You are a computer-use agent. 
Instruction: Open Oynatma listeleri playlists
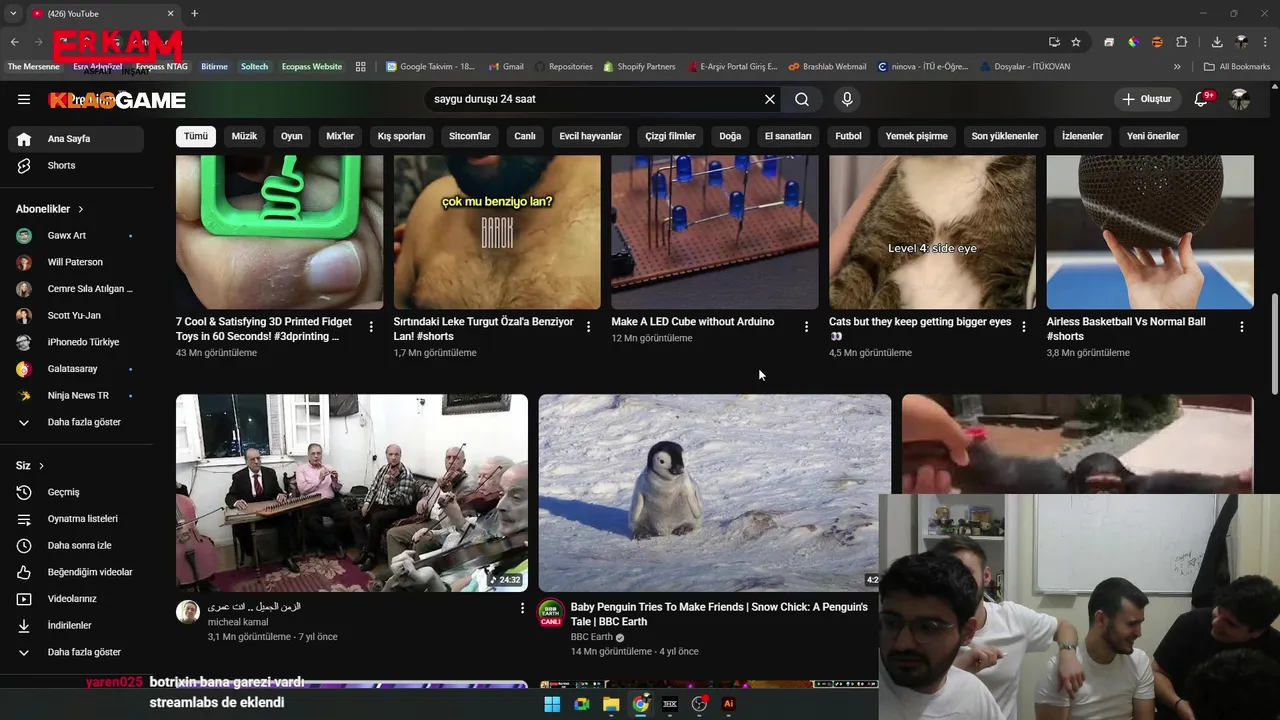coord(76,519)
